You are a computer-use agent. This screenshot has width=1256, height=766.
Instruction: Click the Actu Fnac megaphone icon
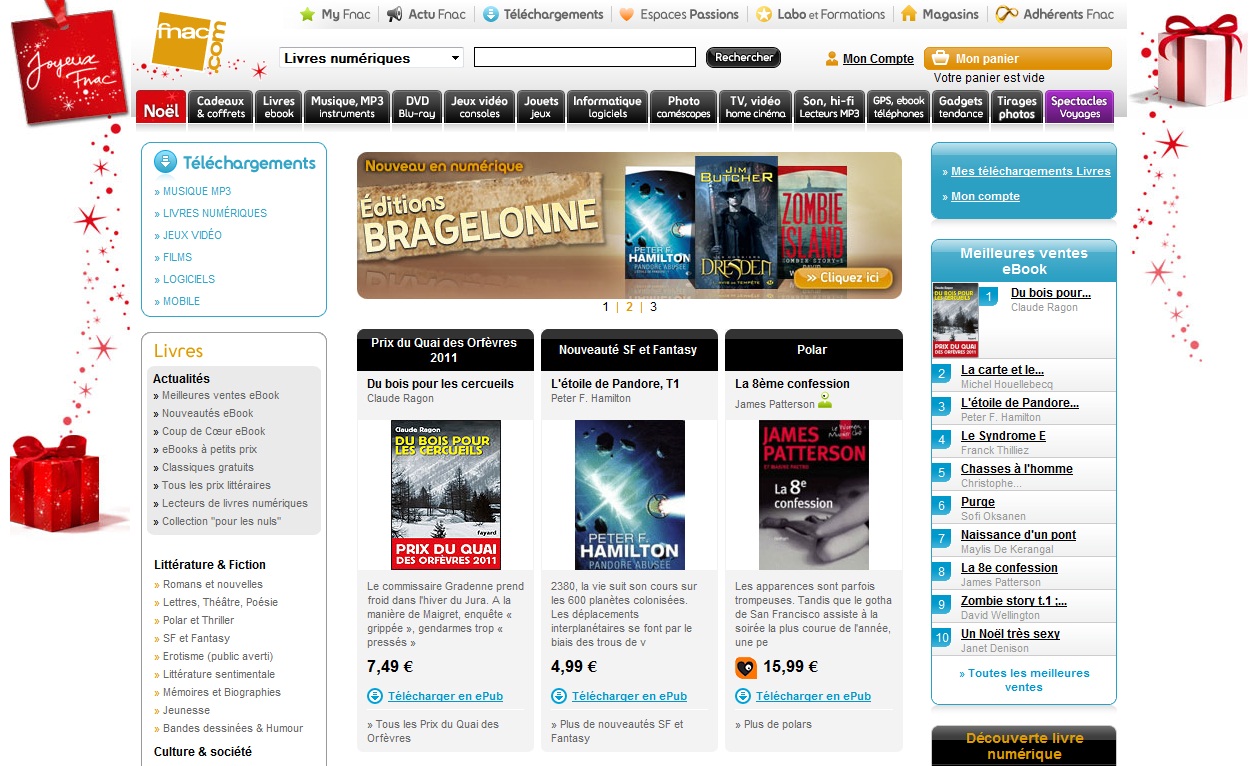(394, 14)
